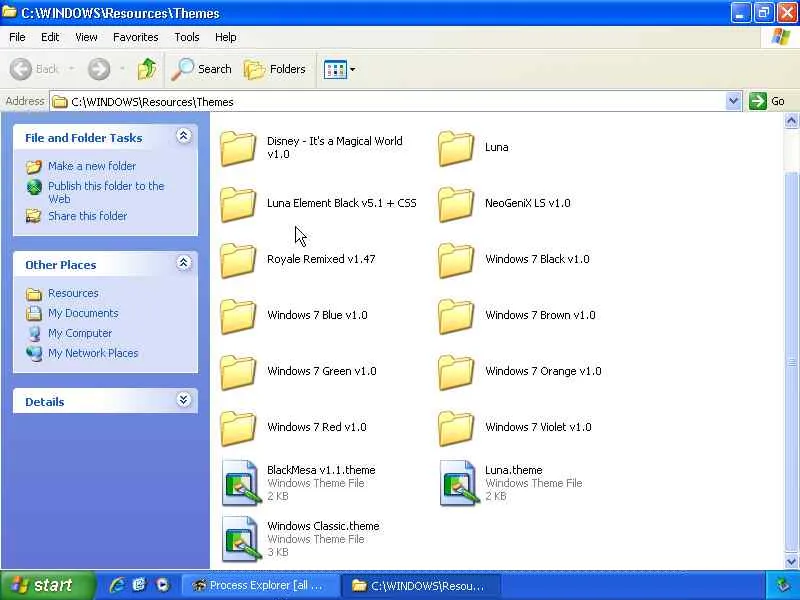Select the NeoGeniX LS v1.0 folder icon
This screenshot has height=600, width=800.
click(456, 204)
